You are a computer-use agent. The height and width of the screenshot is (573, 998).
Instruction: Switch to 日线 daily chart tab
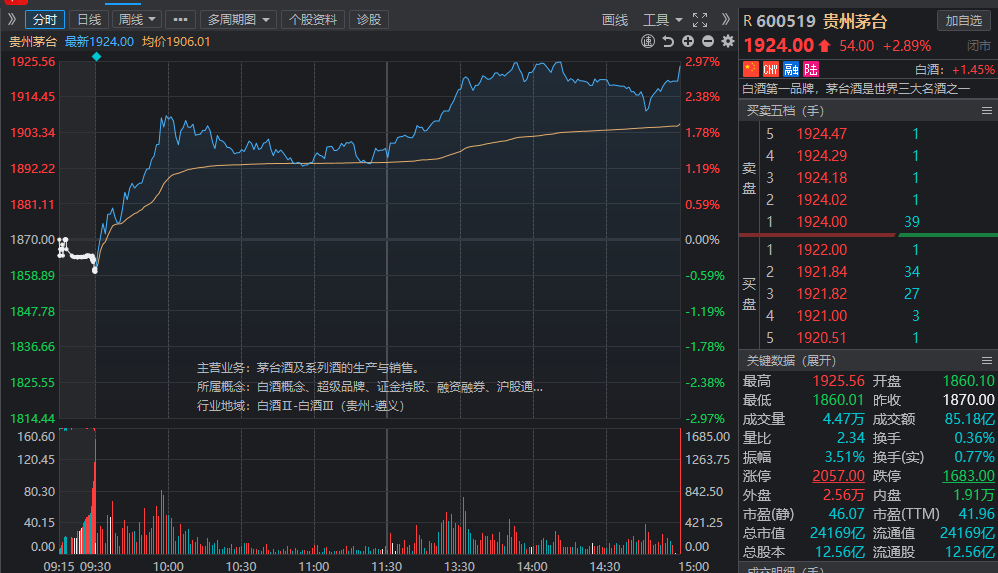[x=89, y=20]
